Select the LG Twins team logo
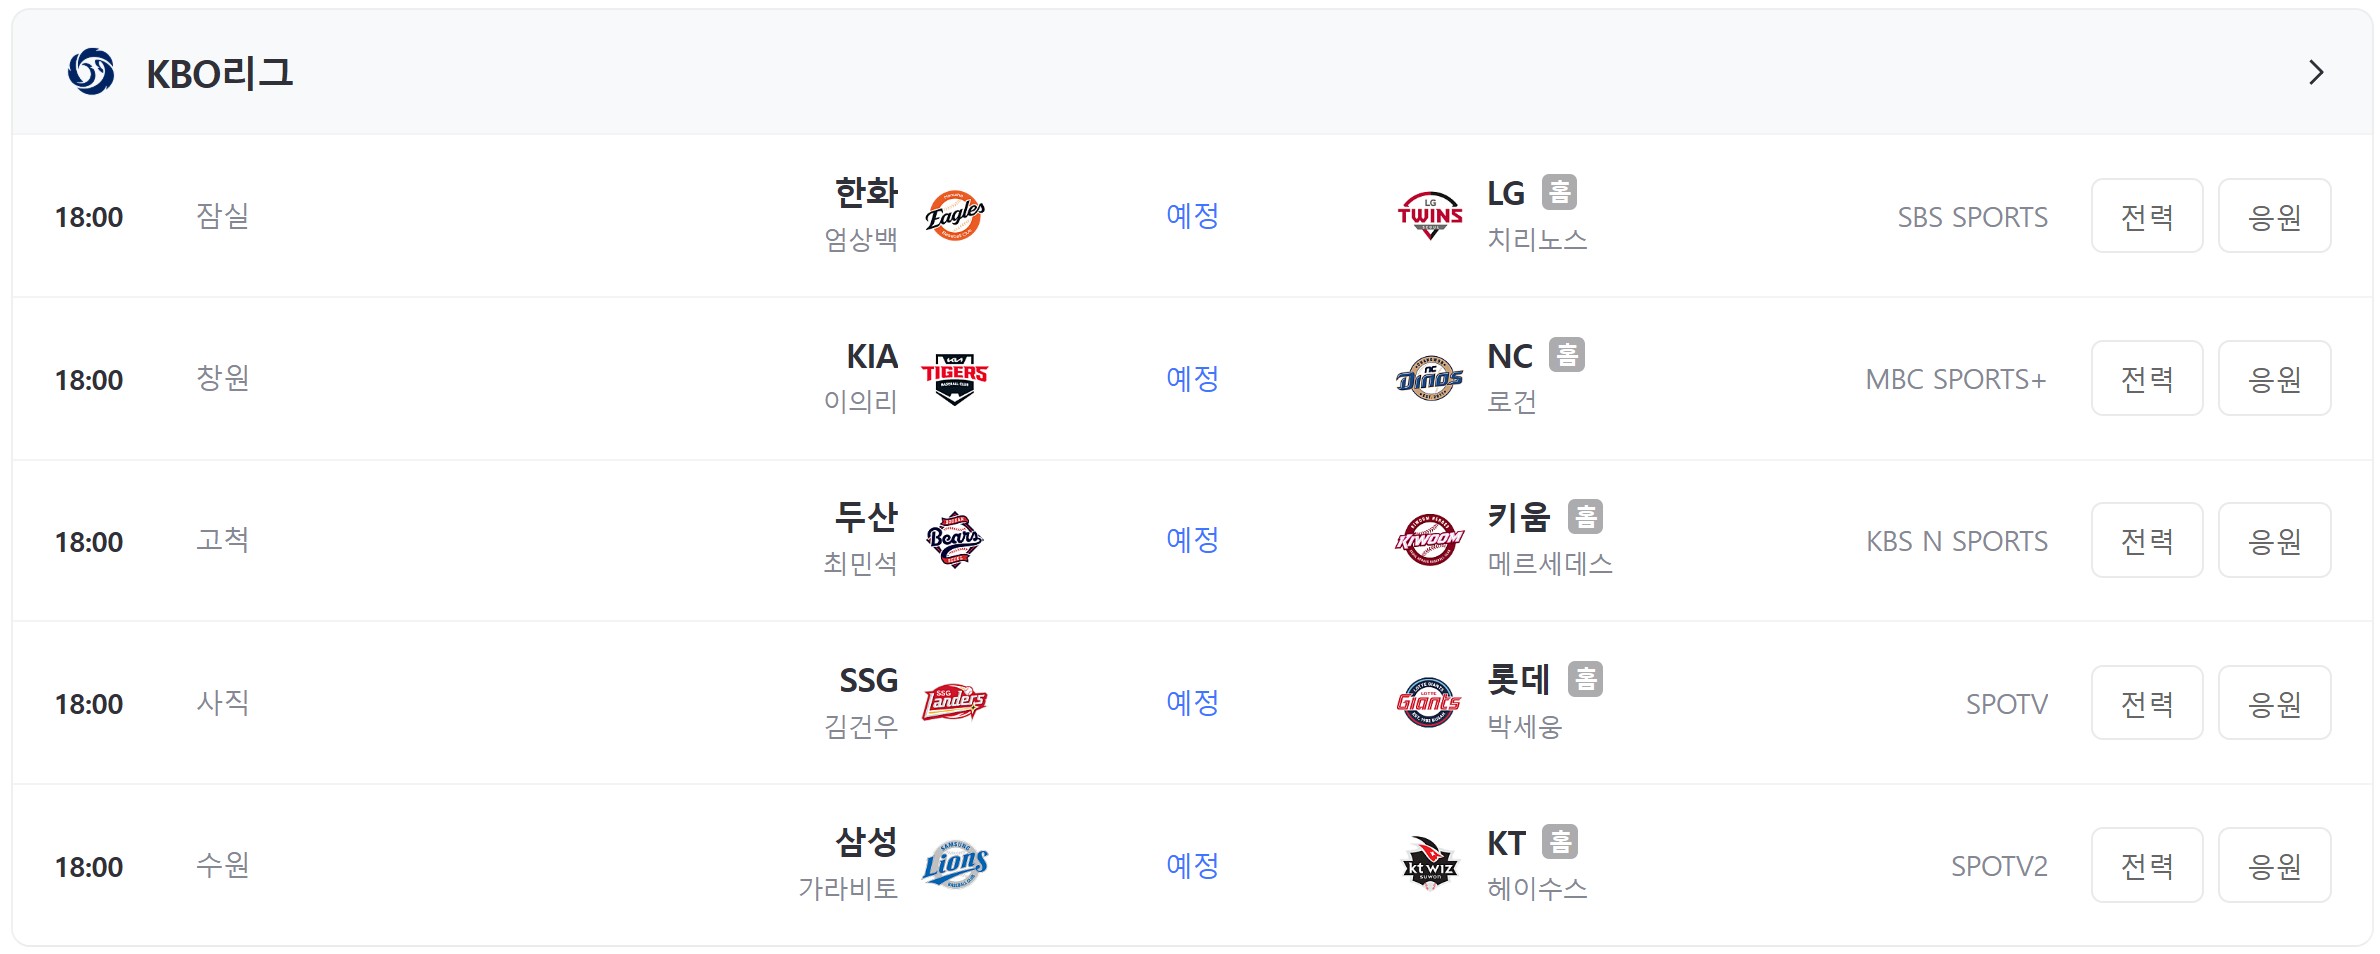The width and height of the screenshot is (2380, 954). pos(1430,216)
